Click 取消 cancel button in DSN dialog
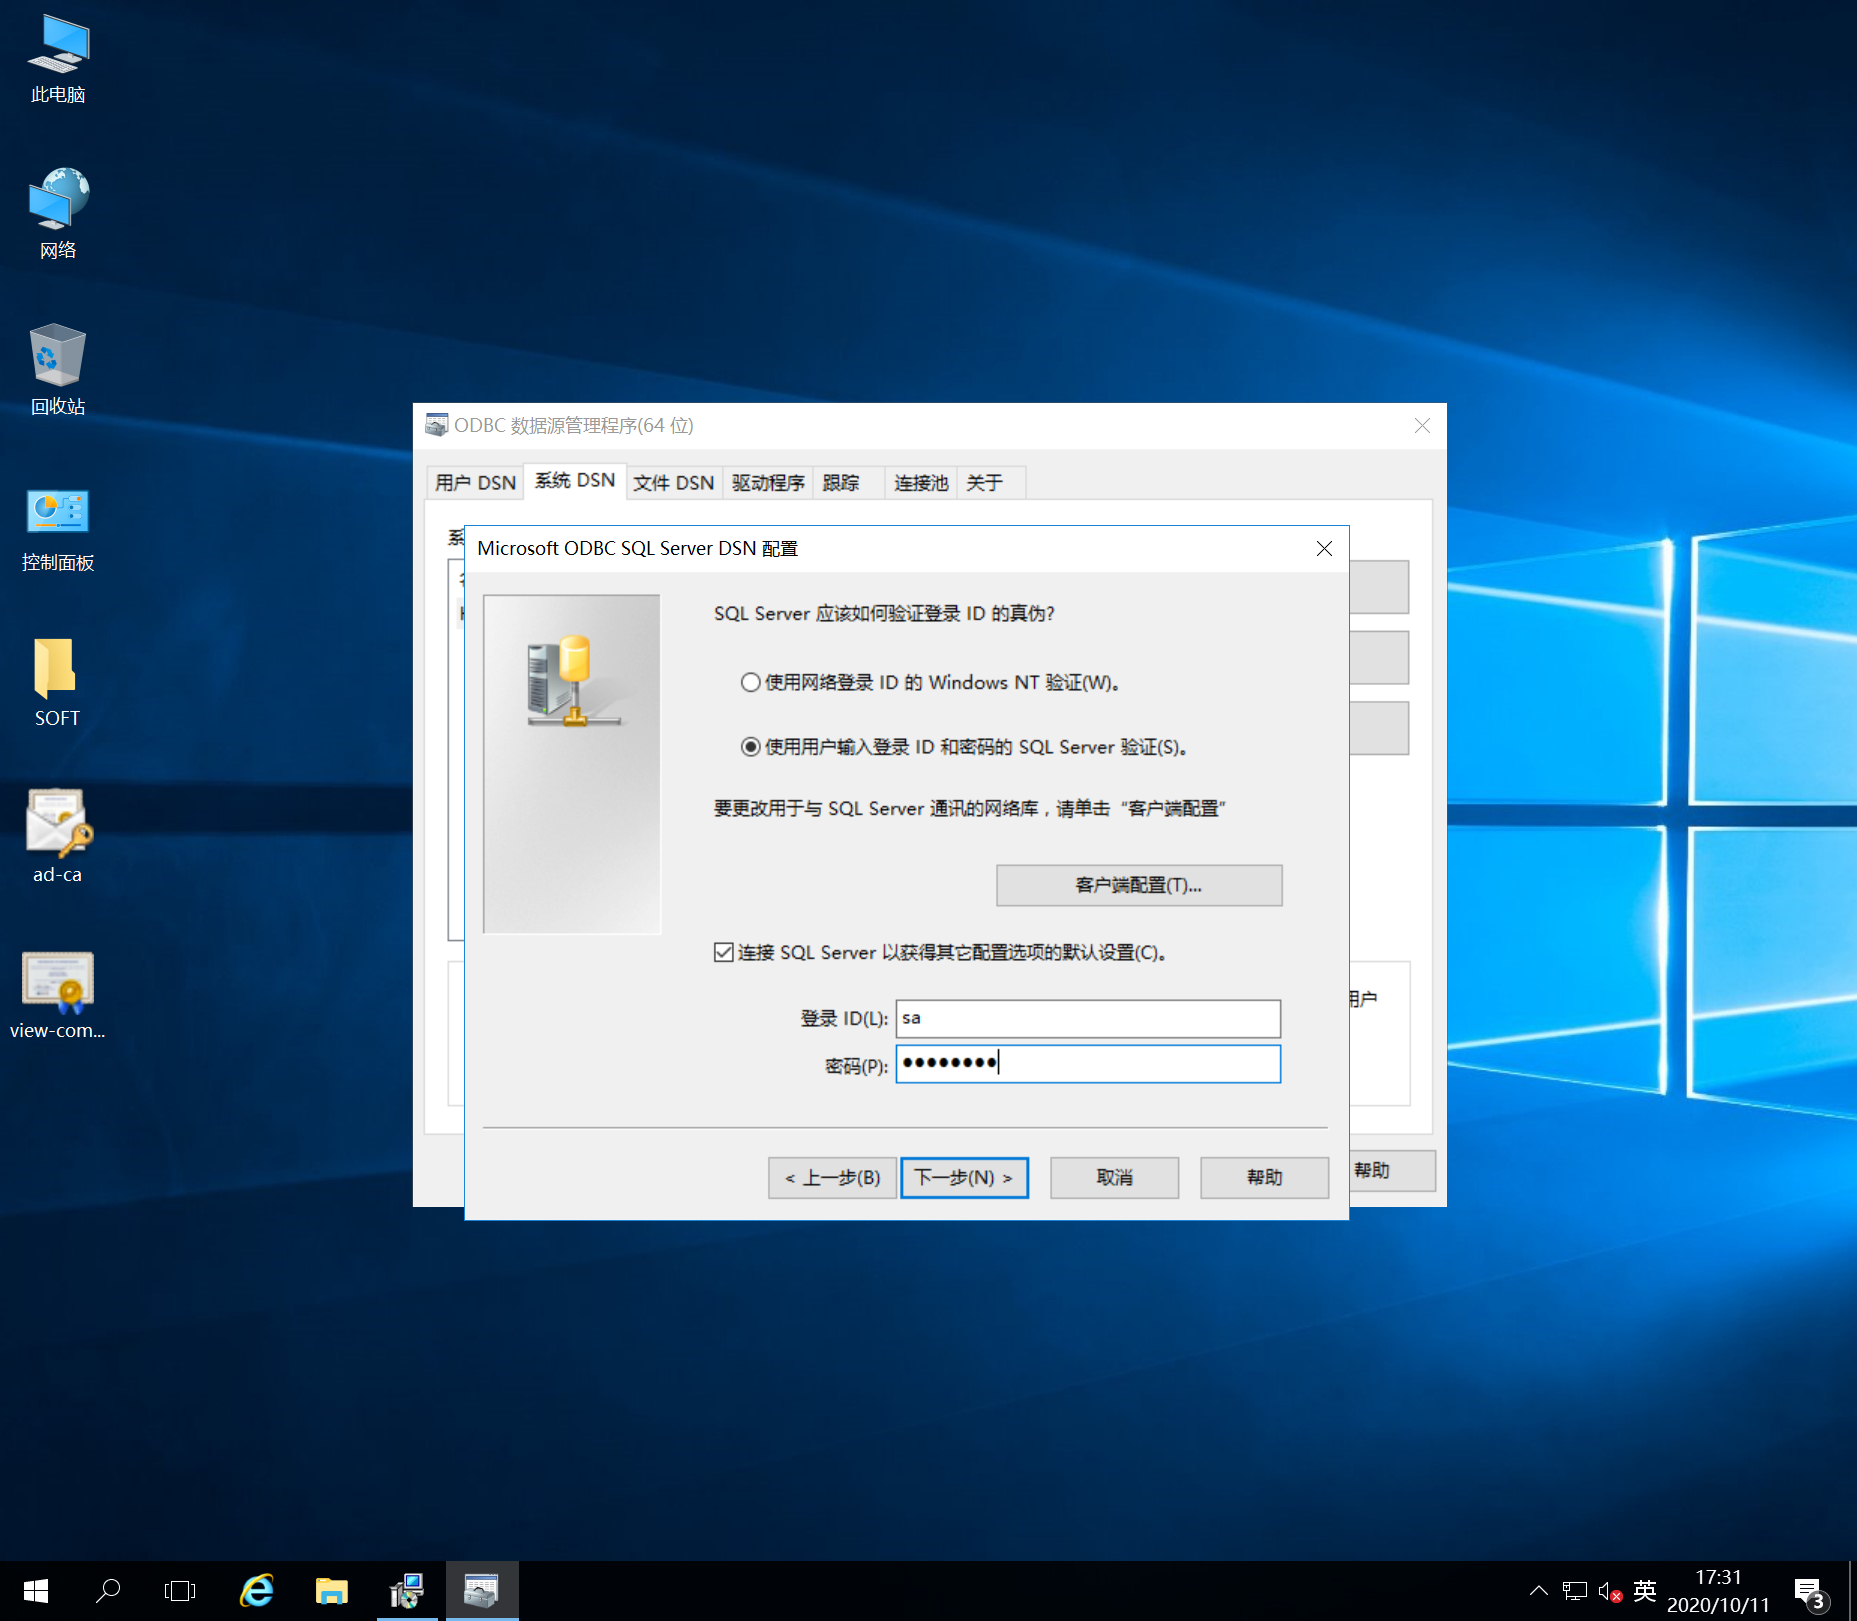 tap(1114, 1177)
